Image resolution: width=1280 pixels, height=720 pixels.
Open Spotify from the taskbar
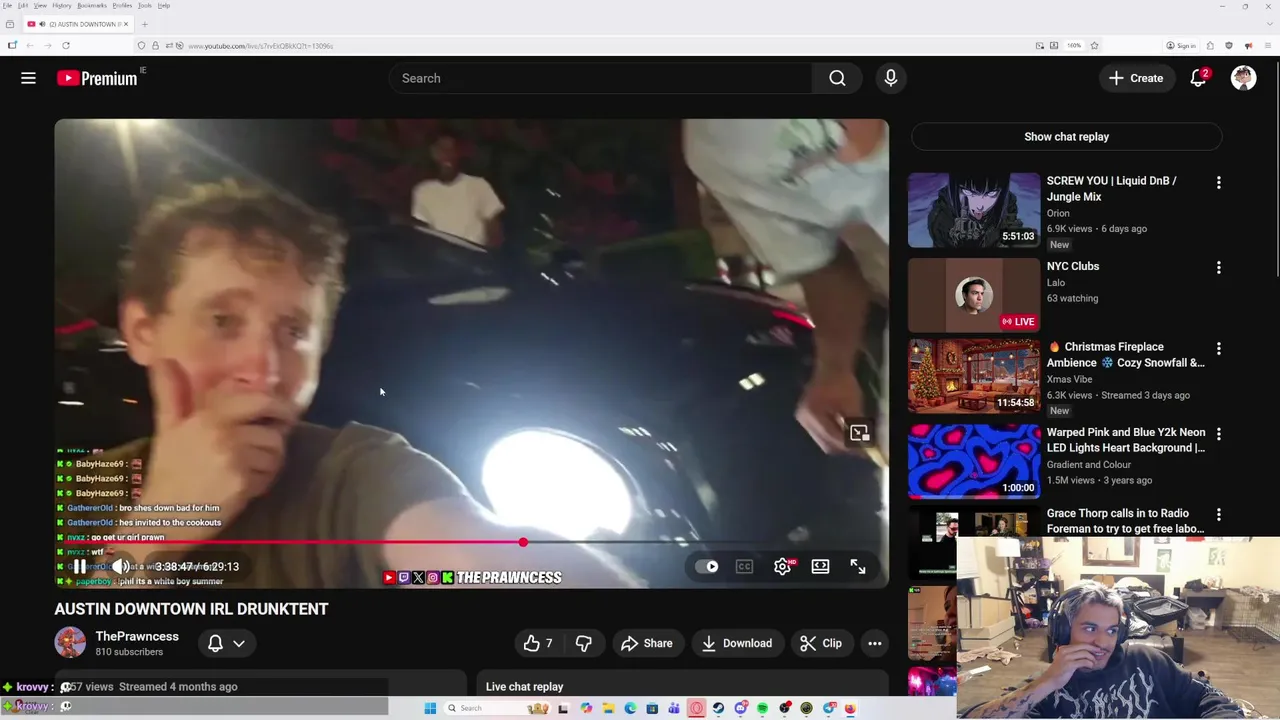763,708
